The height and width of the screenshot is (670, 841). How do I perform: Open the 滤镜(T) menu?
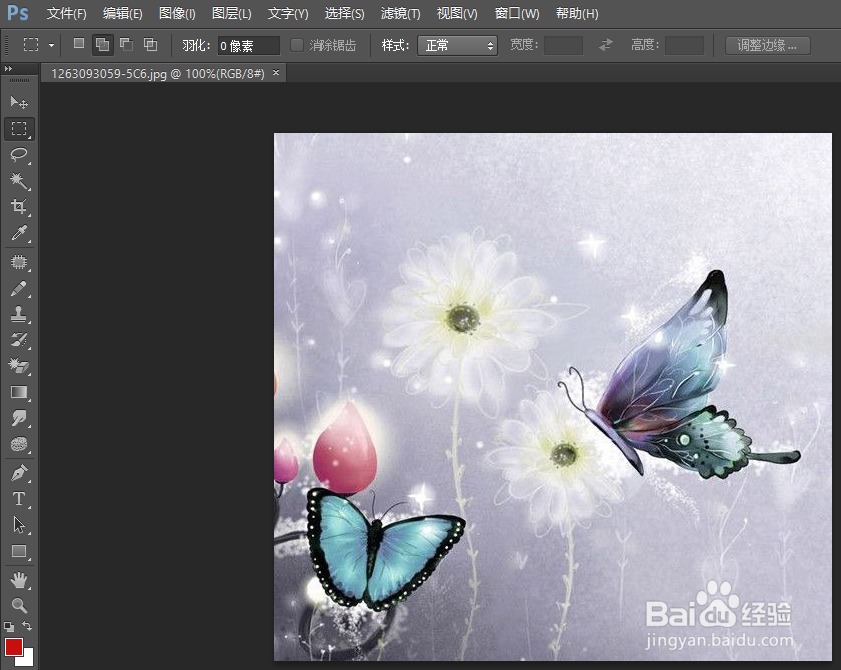pos(400,13)
